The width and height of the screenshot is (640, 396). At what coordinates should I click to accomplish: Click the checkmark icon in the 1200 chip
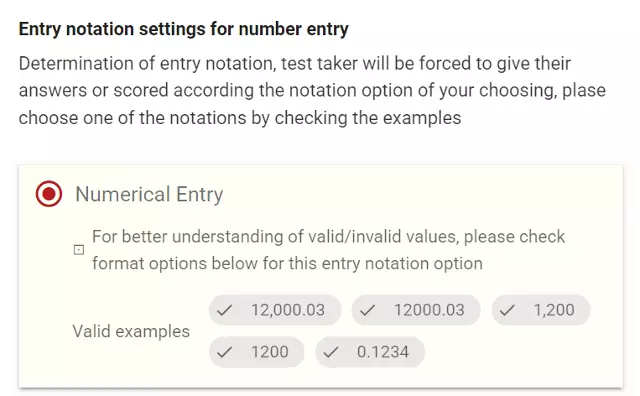tap(224, 352)
